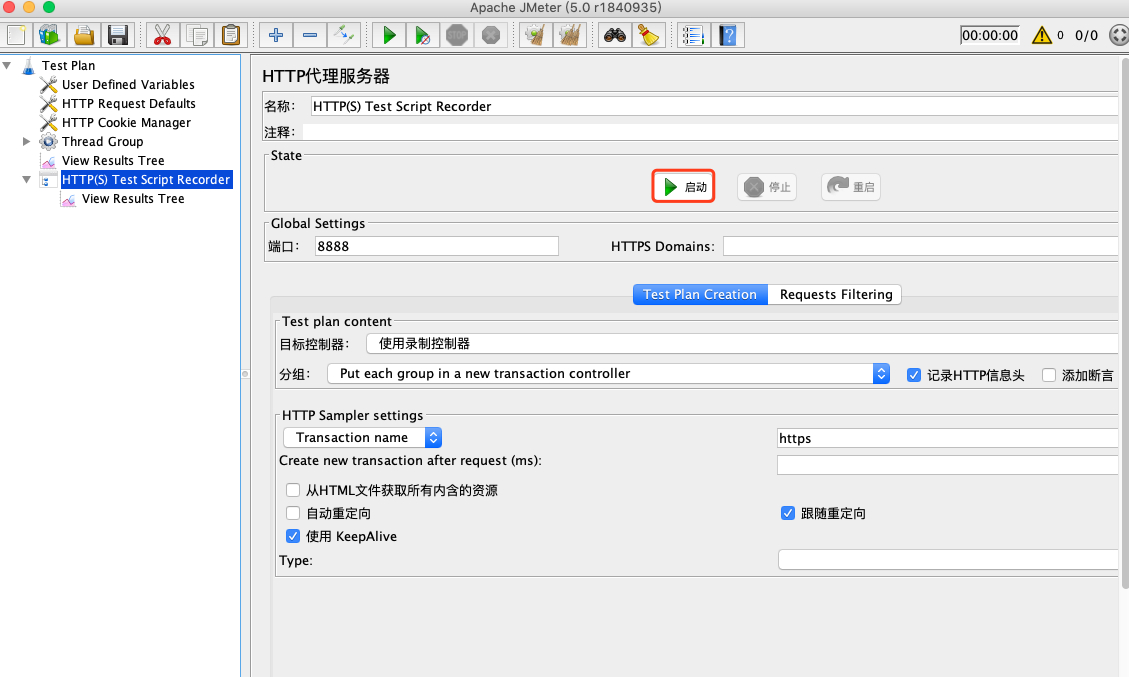Switch to the Test Plan Creation tab
This screenshot has width=1129, height=677.
700,295
